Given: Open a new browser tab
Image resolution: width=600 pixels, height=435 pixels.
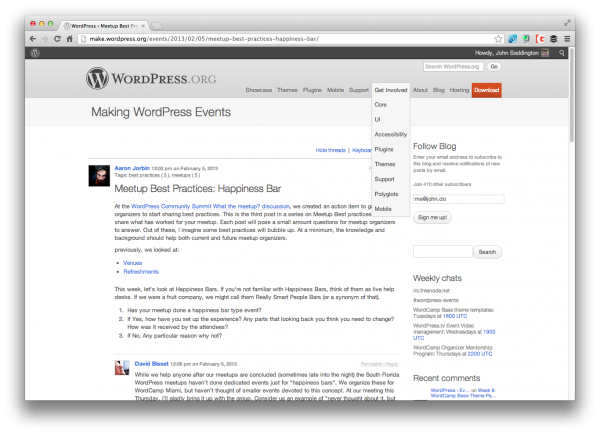Looking at the screenshot, I should [x=156, y=26].
